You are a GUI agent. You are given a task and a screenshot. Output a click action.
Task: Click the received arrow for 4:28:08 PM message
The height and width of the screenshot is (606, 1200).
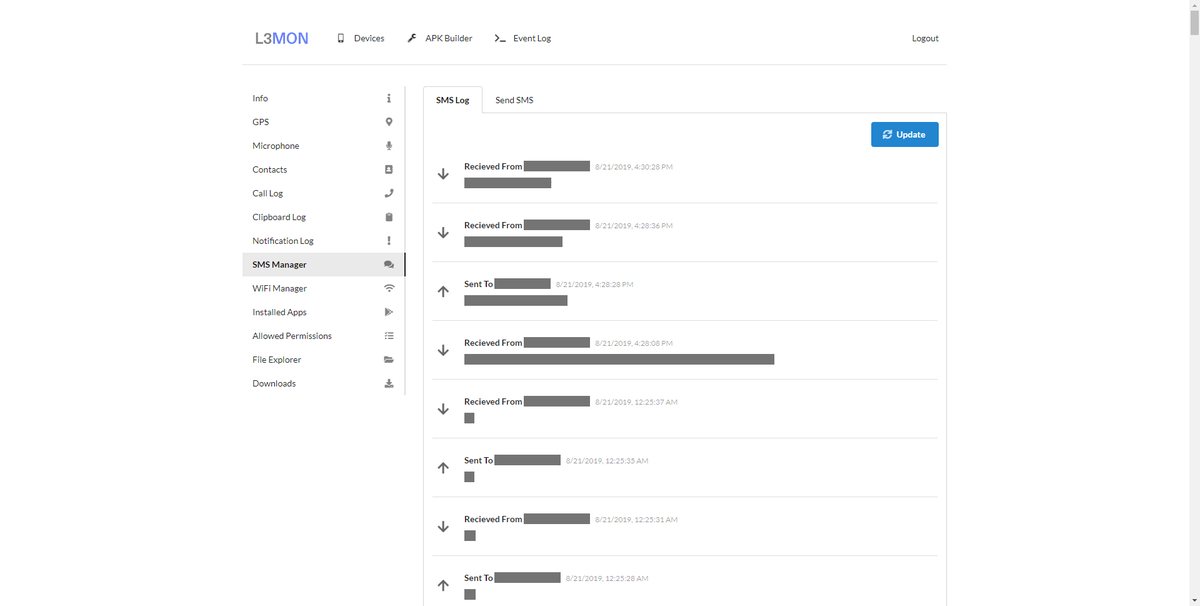443,351
